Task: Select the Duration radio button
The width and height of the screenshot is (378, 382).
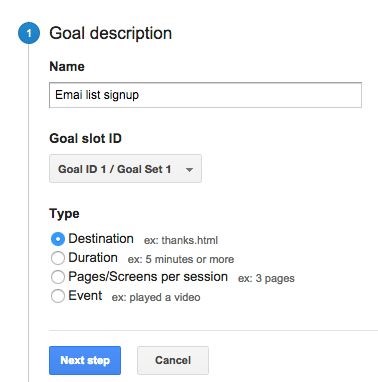Action: [58, 258]
